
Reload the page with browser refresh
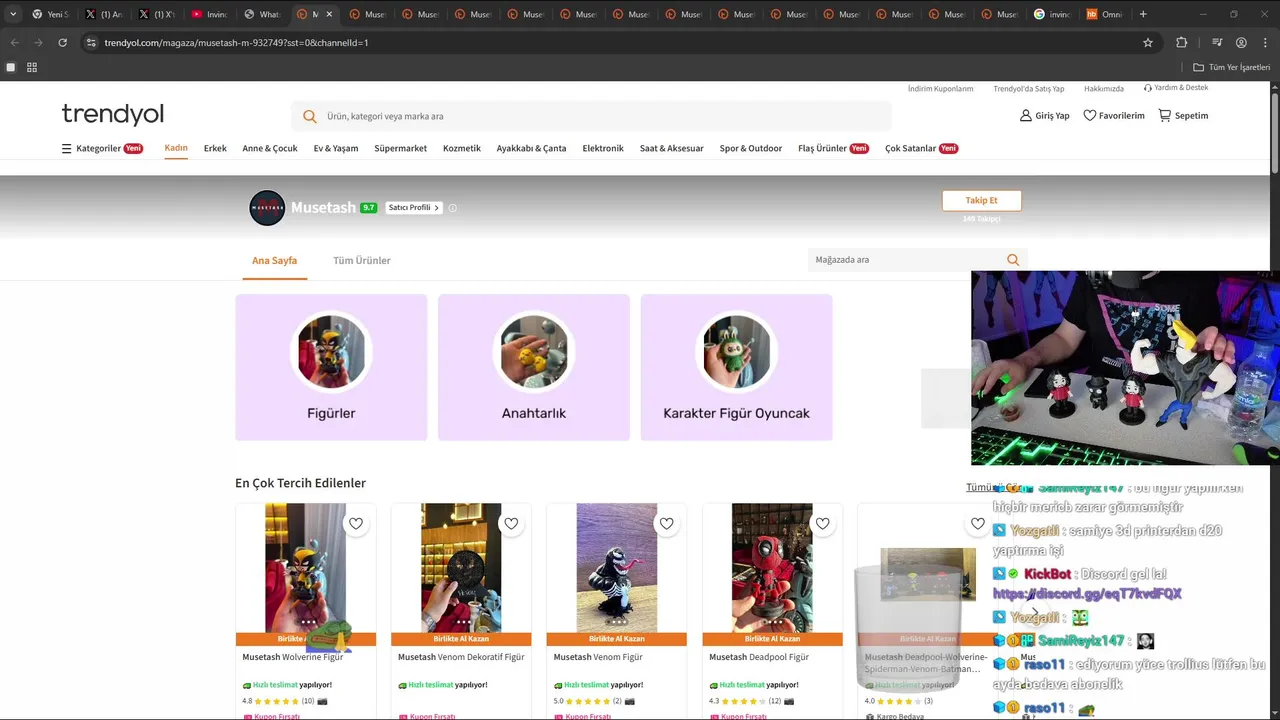(62, 43)
